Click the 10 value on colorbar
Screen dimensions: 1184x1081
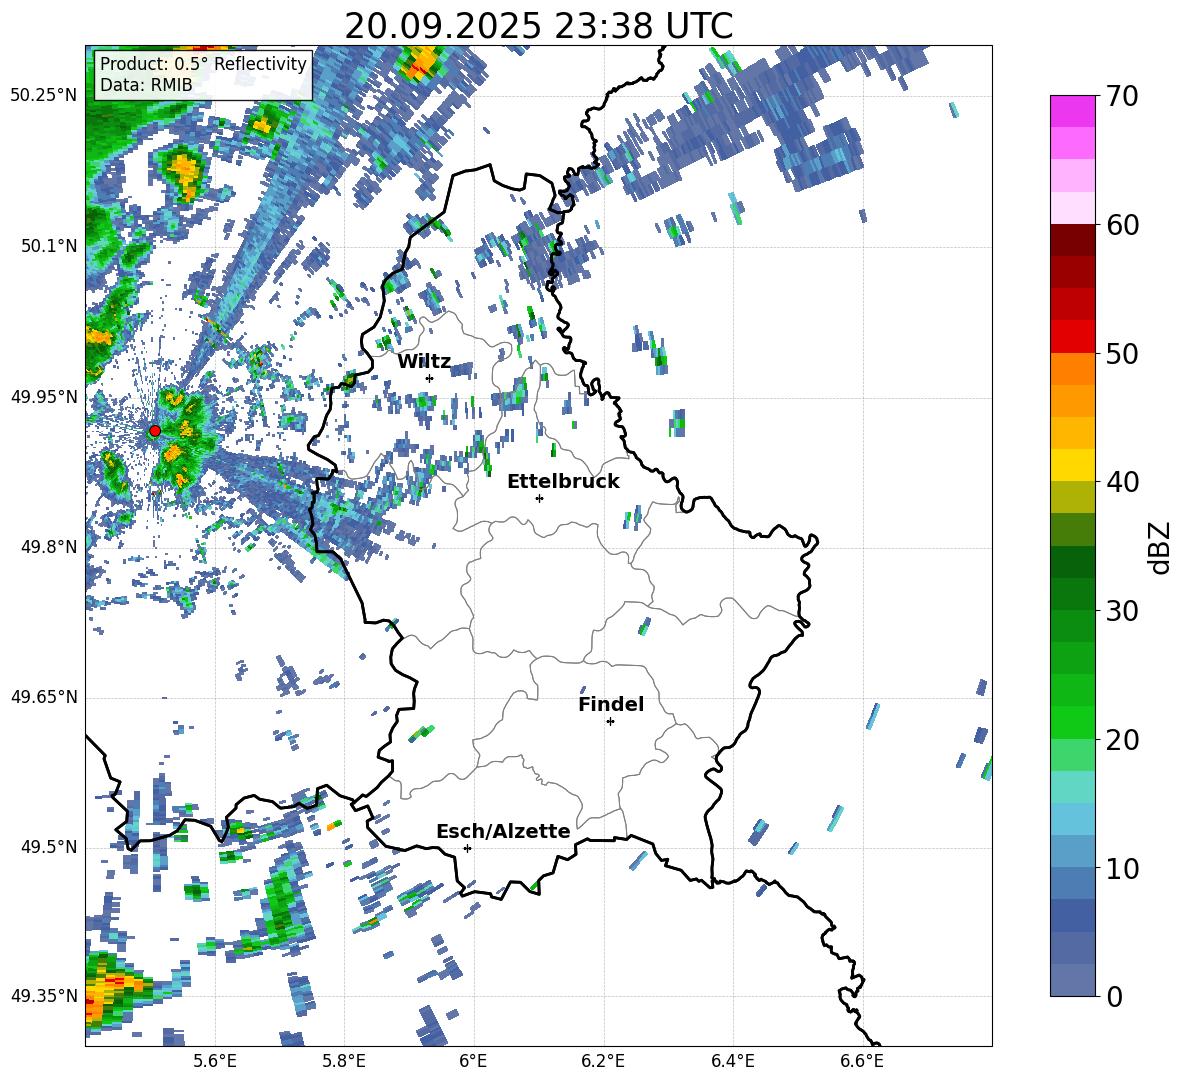pyautogui.click(x=1122, y=868)
